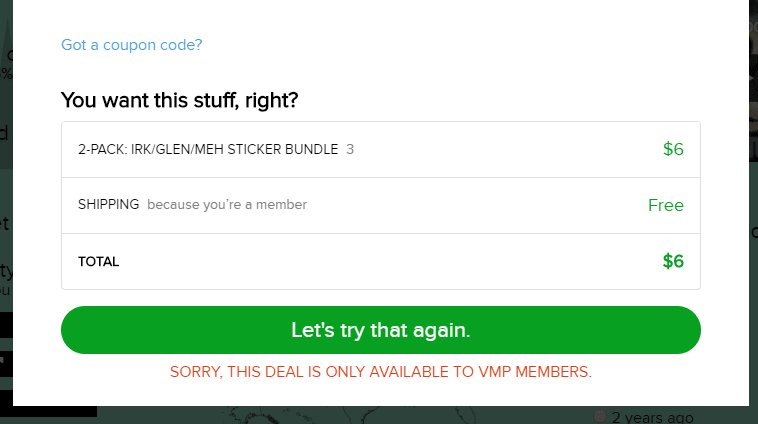Screen dimensions: 758x424
Task: Click the black bar at the lower-left edge
Action: click(48, 408)
